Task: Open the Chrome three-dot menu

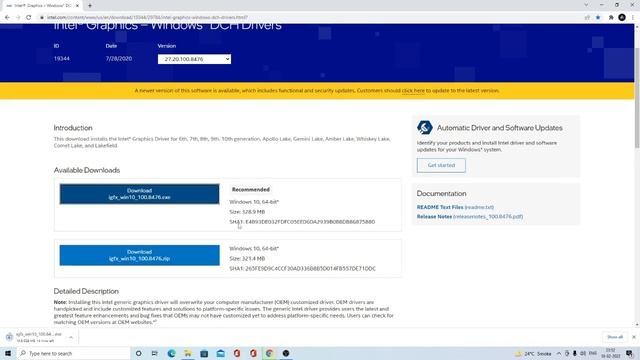Action: 633,17
